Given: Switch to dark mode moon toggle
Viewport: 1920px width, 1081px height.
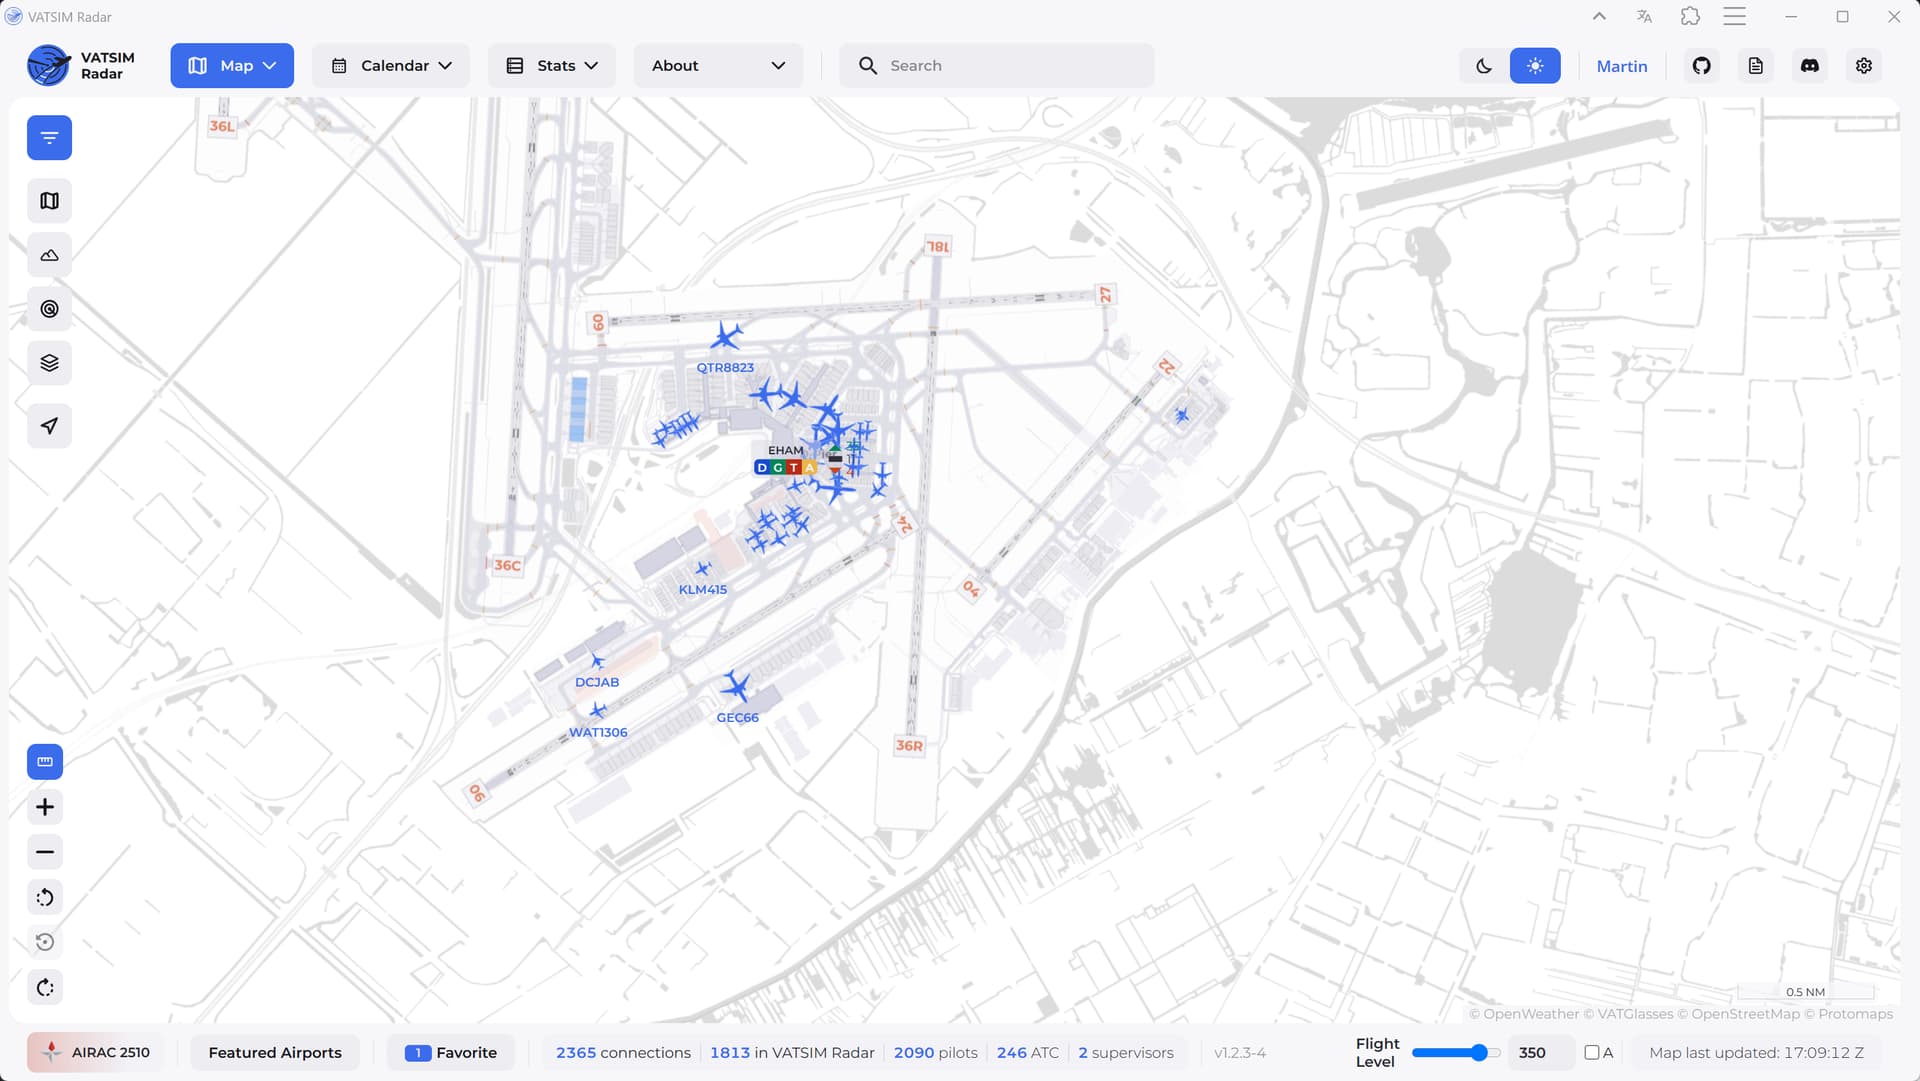Looking at the screenshot, I should [x=1483, y=66].
